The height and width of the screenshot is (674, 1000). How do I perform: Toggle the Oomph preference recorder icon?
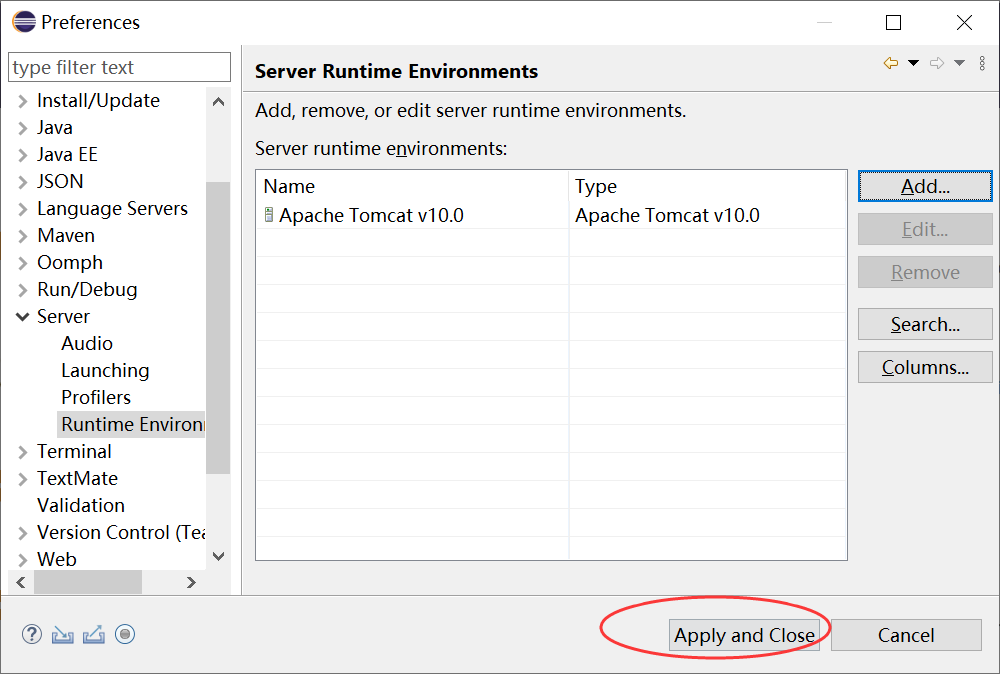click(x=125, y=634)
